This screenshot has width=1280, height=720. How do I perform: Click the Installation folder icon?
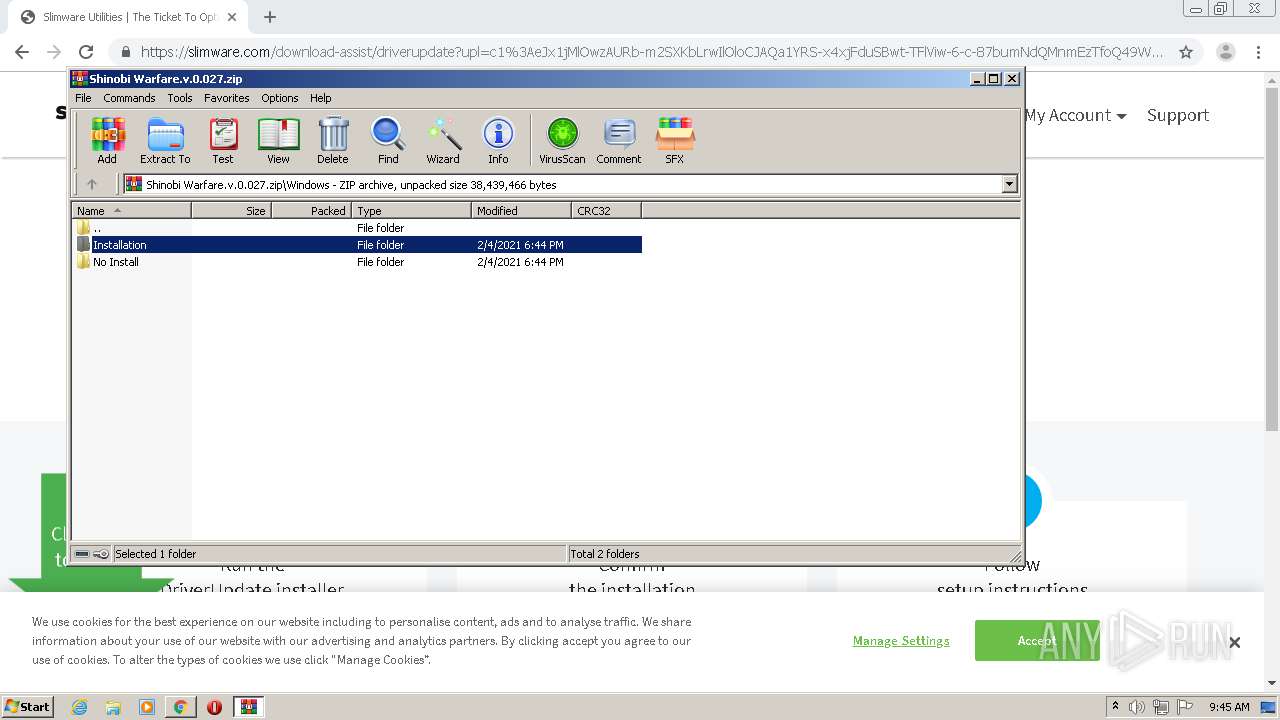click(x=83, y=244)
